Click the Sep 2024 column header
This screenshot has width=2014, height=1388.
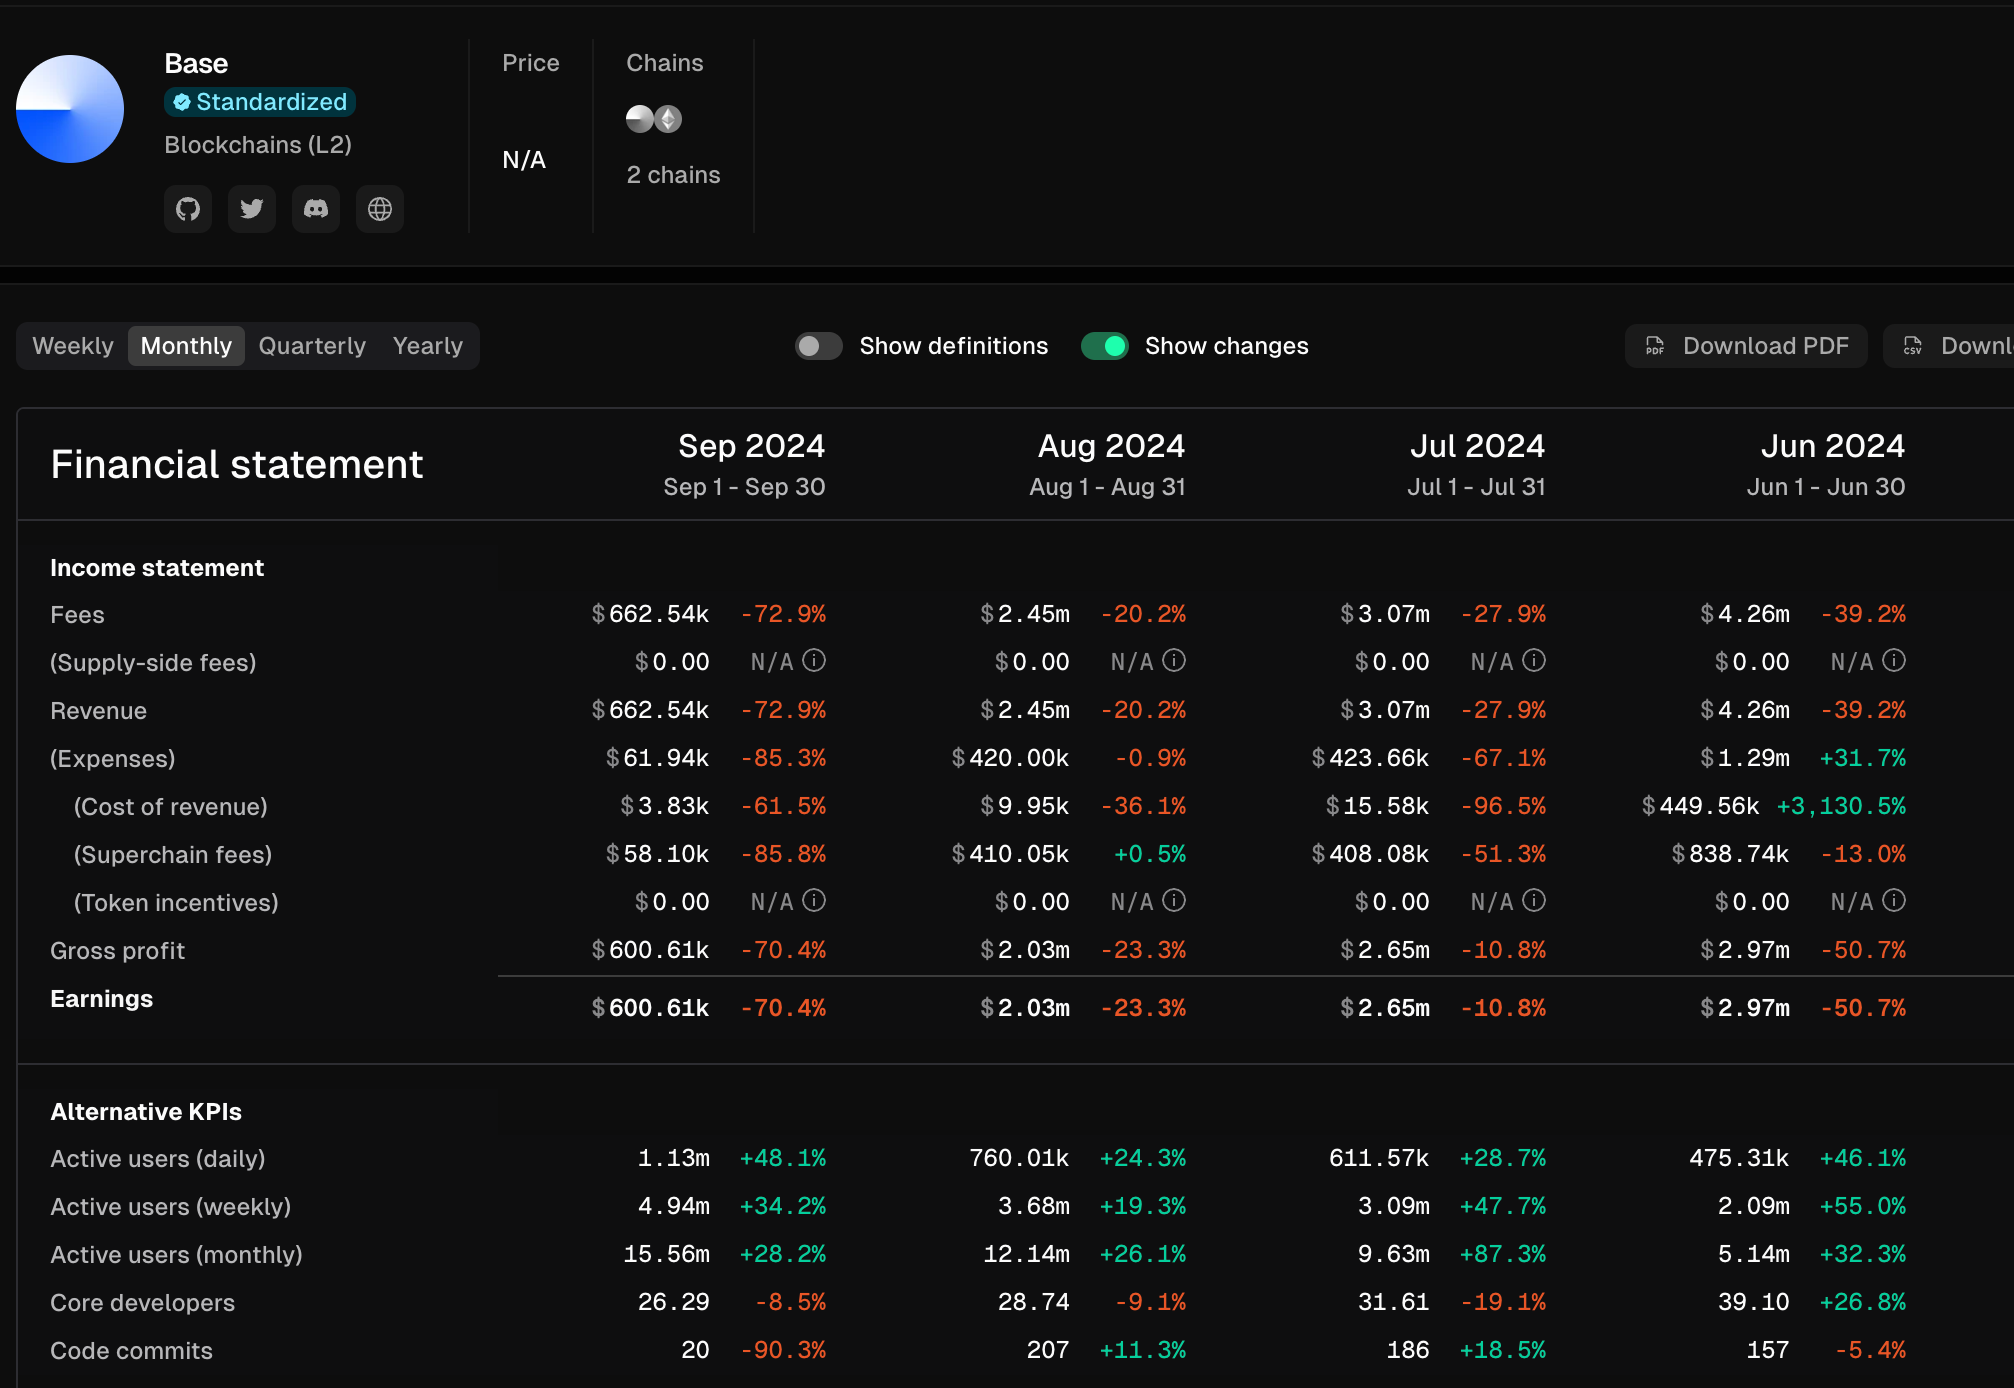(750, 446)
